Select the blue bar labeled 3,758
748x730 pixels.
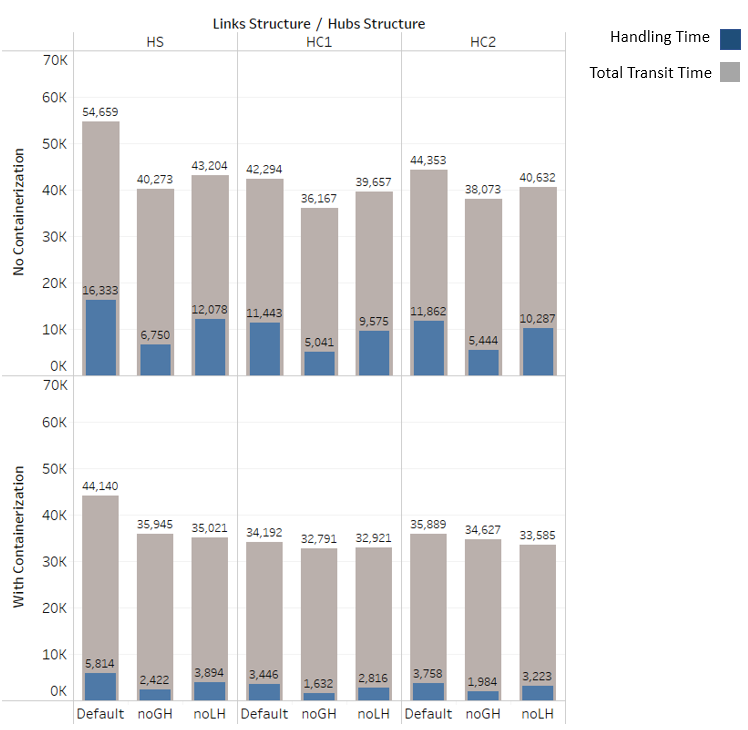[428, 692]
